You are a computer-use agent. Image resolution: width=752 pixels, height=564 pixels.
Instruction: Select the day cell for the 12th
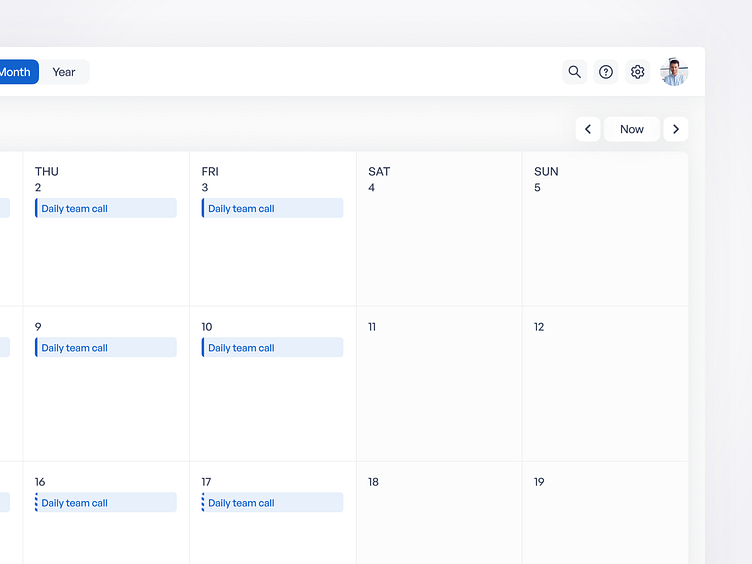point(605,390)
